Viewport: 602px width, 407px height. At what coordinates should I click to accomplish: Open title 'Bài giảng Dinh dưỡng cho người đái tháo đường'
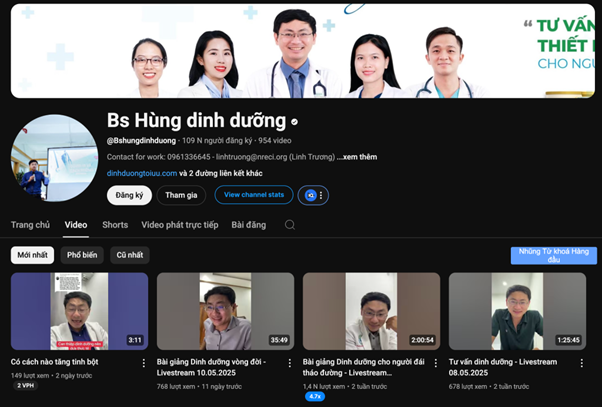pos(364,367)
